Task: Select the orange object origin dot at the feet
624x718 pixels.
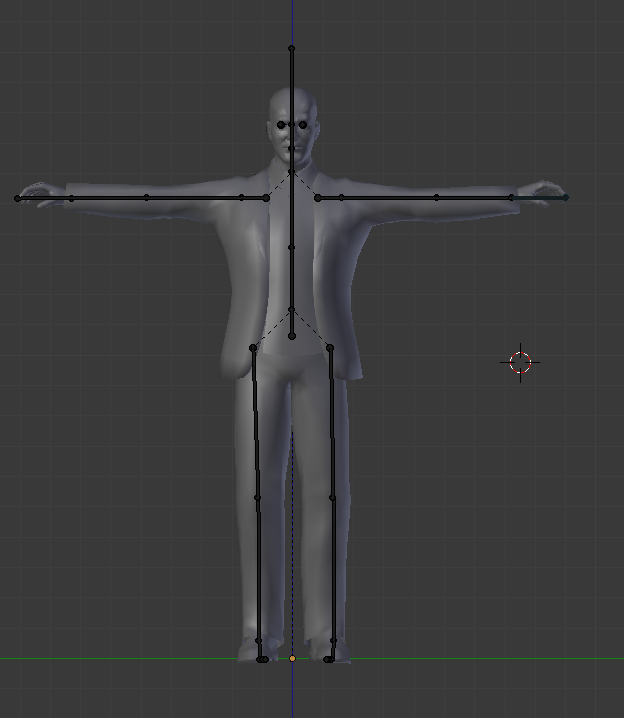Action: pos(293,658)
